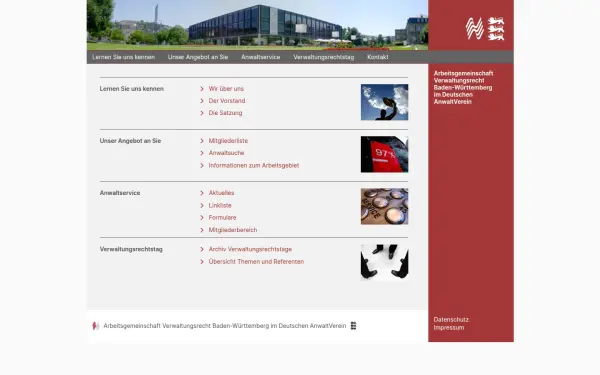Image resolution: width=600 pixels, height=375 pixels.
Task: Click the chevron next to Der Vorstand
Action: point(202,101)
